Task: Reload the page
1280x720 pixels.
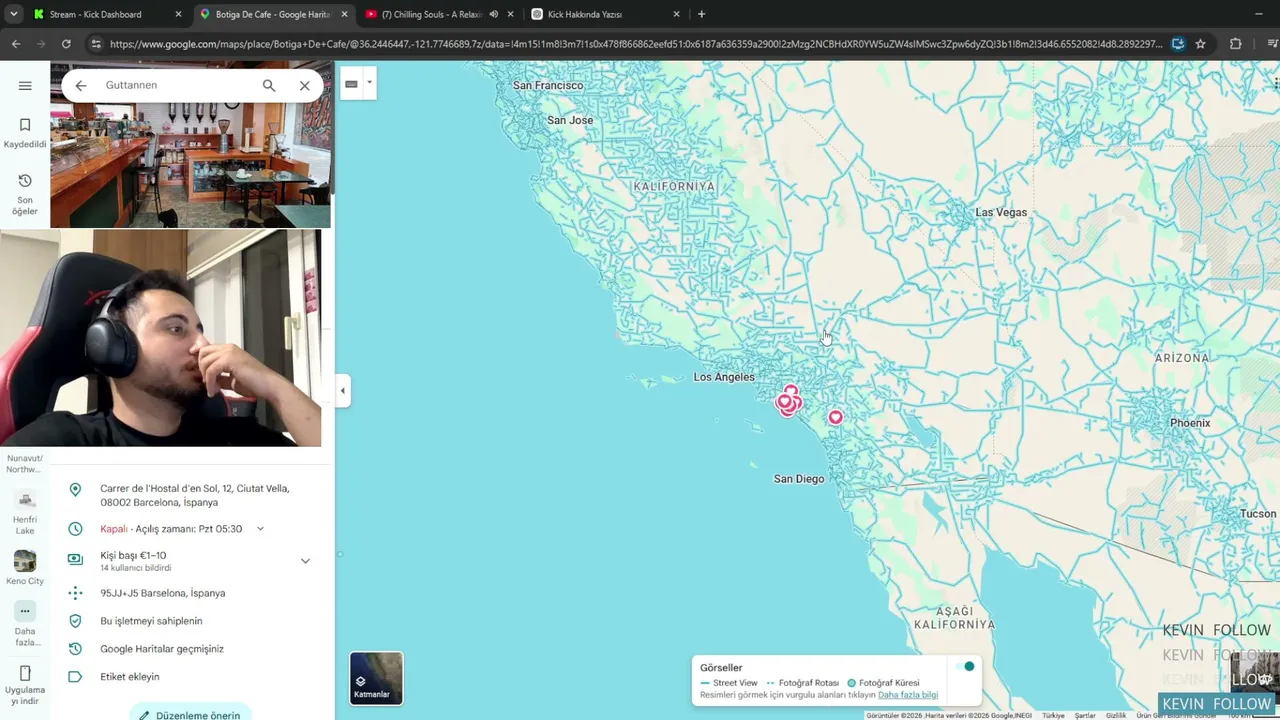Action: pyautogui.click(x=66, y=44)
